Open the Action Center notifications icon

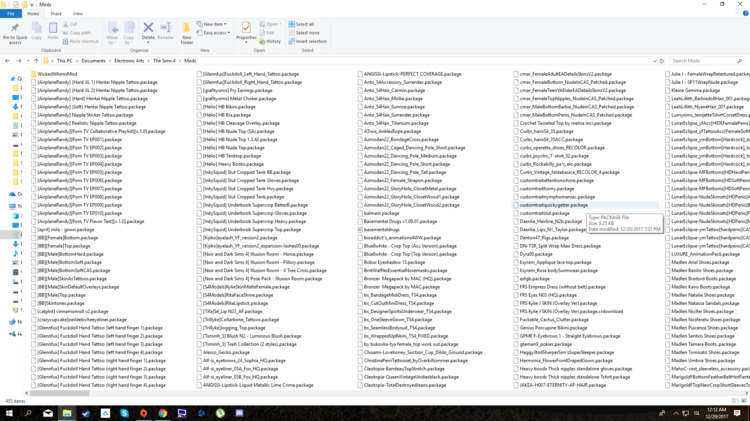737,413
